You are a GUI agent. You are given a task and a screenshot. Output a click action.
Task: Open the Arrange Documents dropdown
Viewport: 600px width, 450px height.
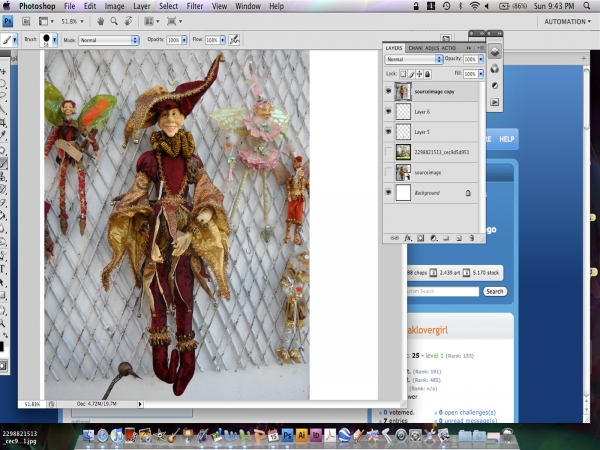point(152,21)
